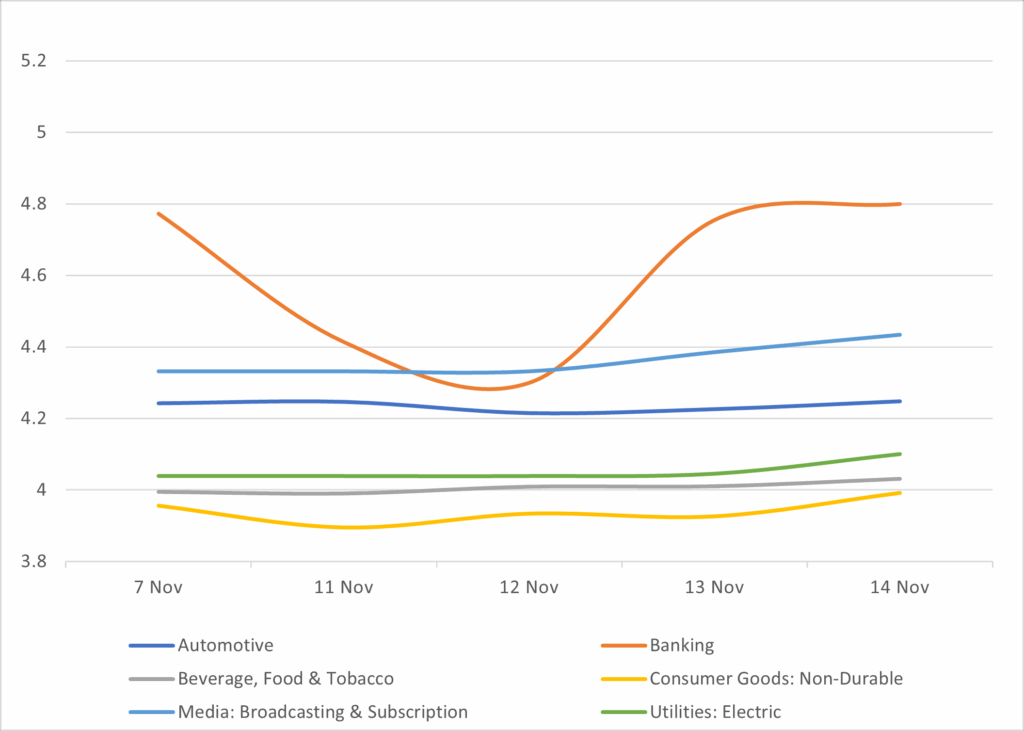This screenshot has height=731, width=1024.
Task: Click the yellow Consumer Goods legend line marker
Action: (x=624, y=680)
